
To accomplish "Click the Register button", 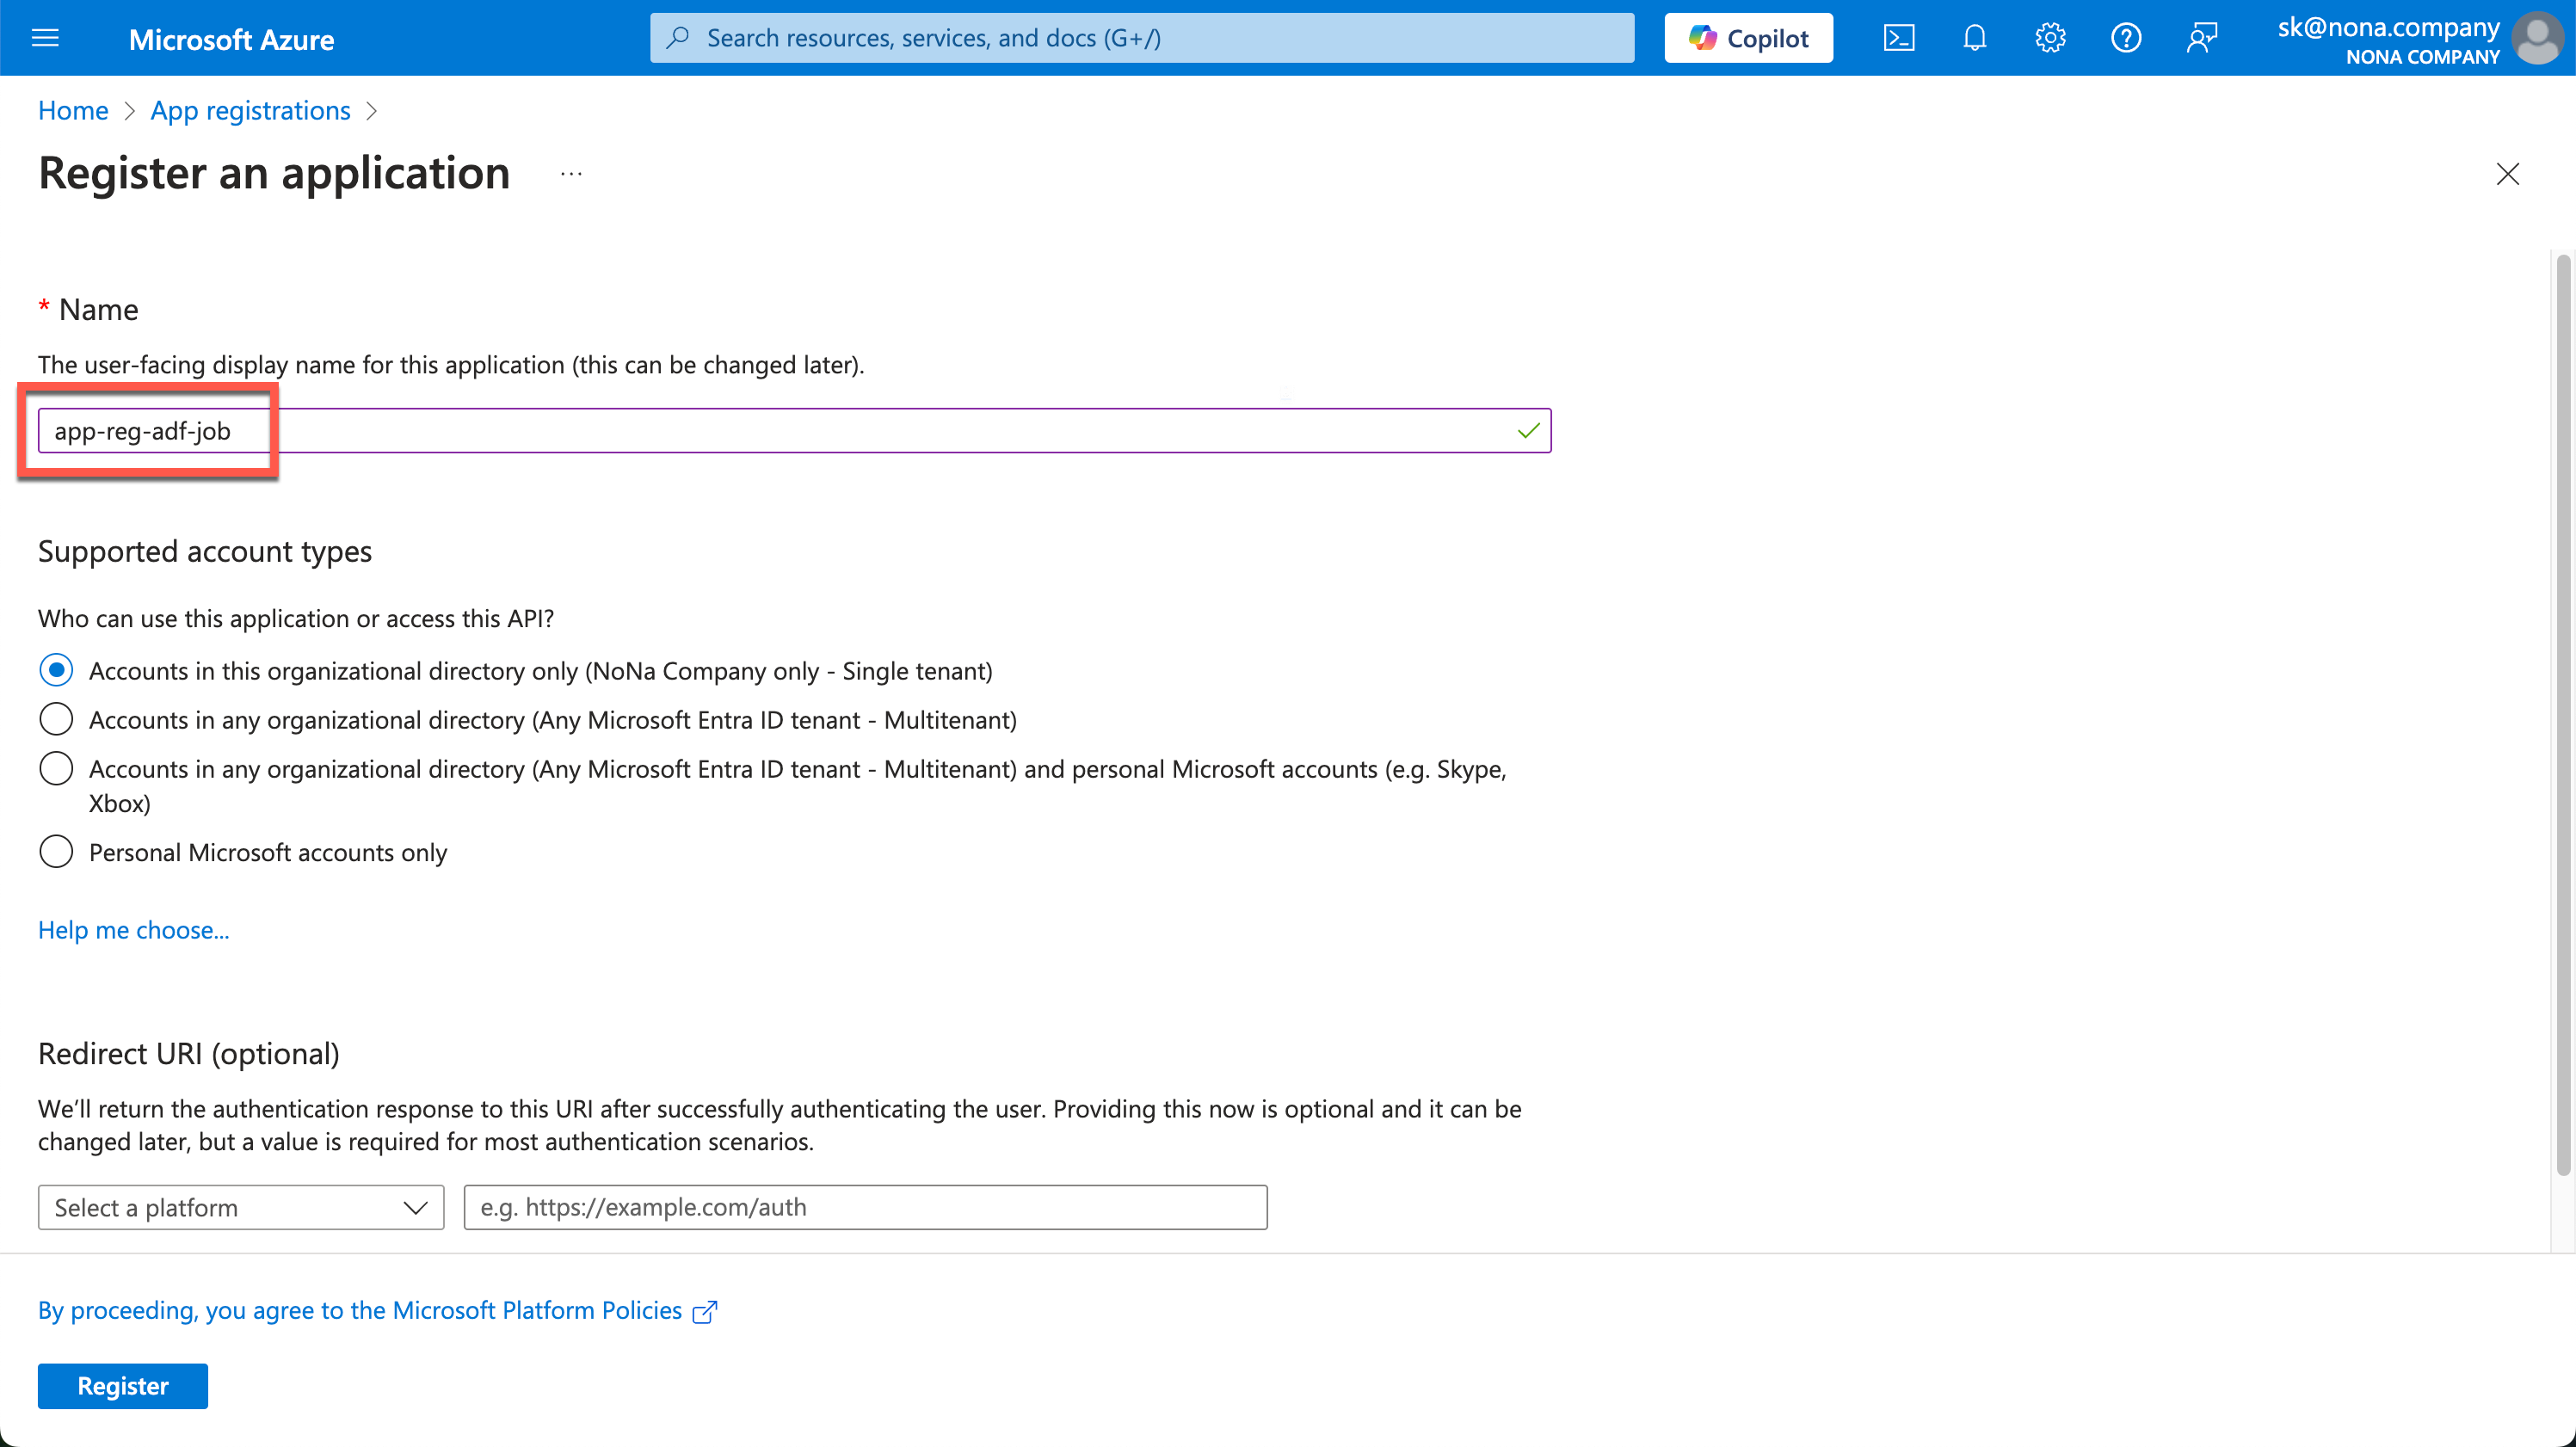I will [x=123, y=1385].
